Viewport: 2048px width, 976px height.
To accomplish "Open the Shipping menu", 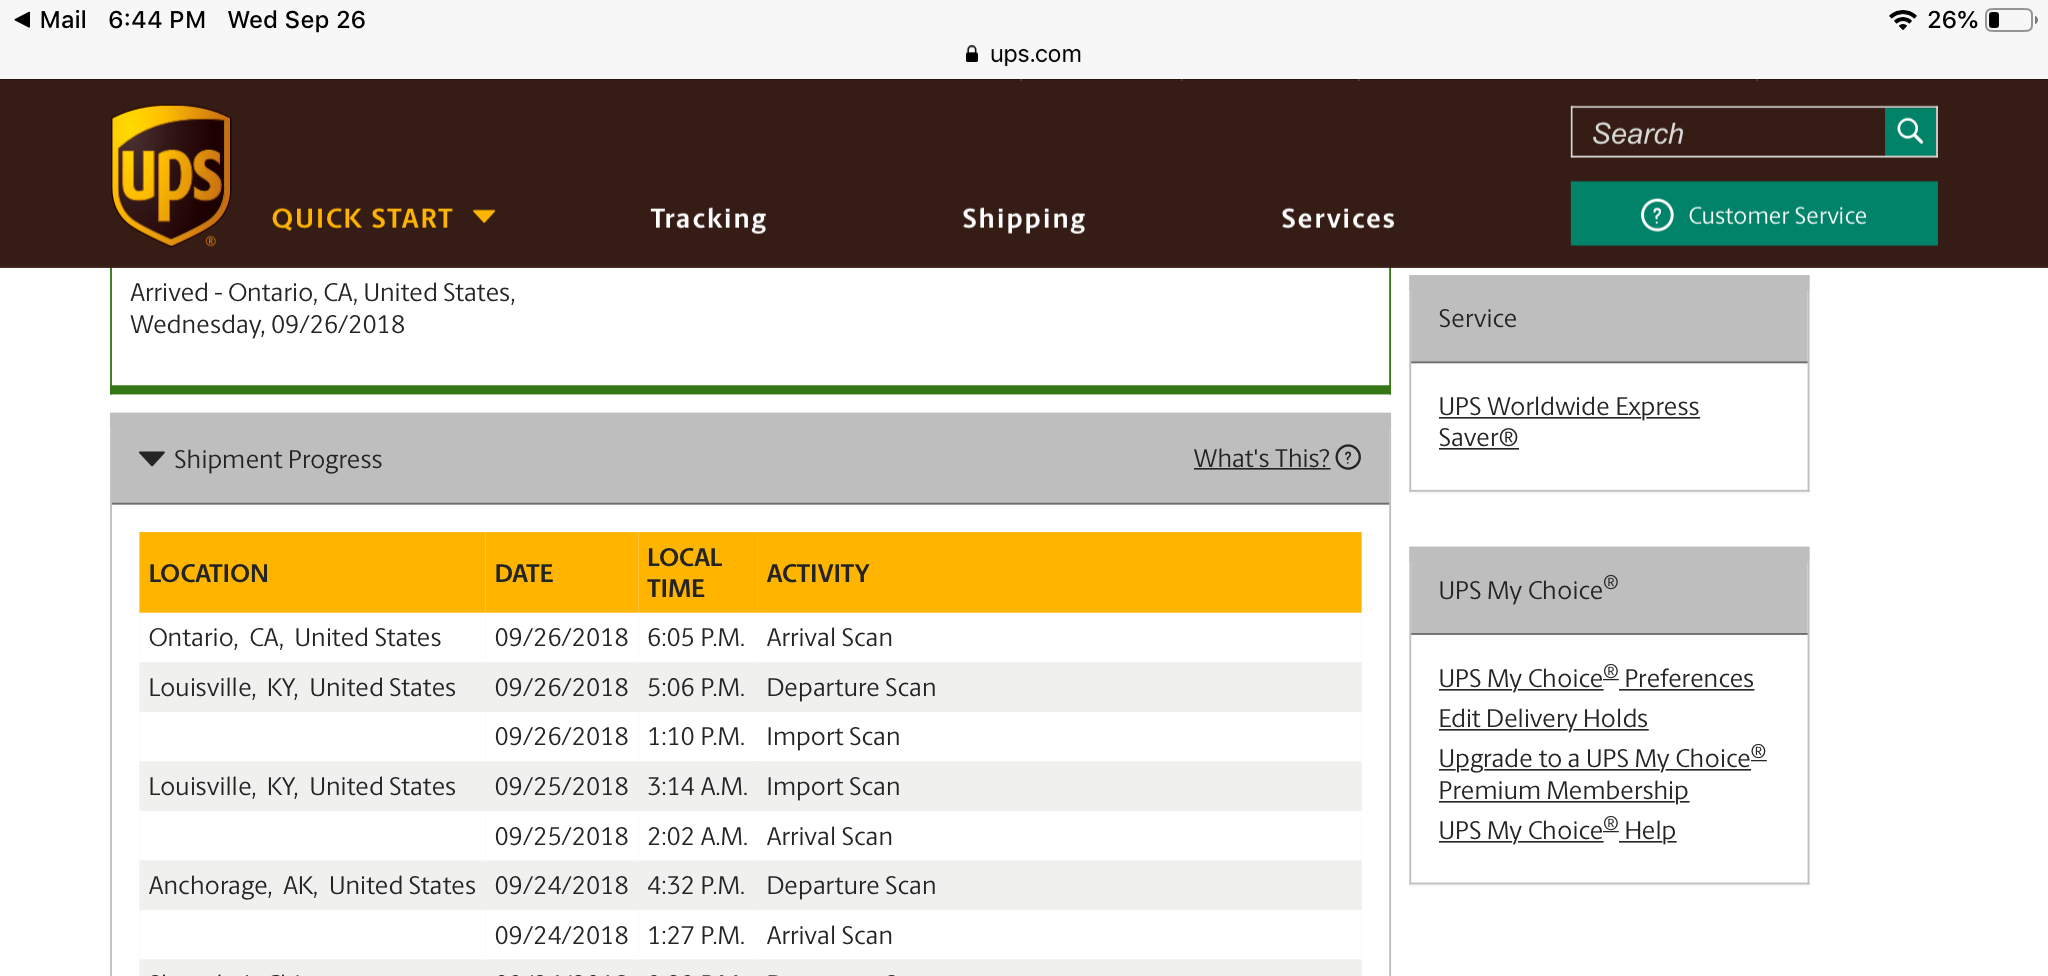I will coord(1024,218).
